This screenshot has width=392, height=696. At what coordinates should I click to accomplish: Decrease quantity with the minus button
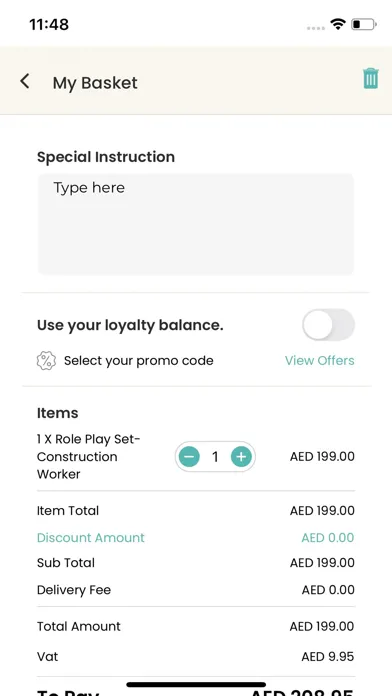pyautogui.click(x=189, y=456)
